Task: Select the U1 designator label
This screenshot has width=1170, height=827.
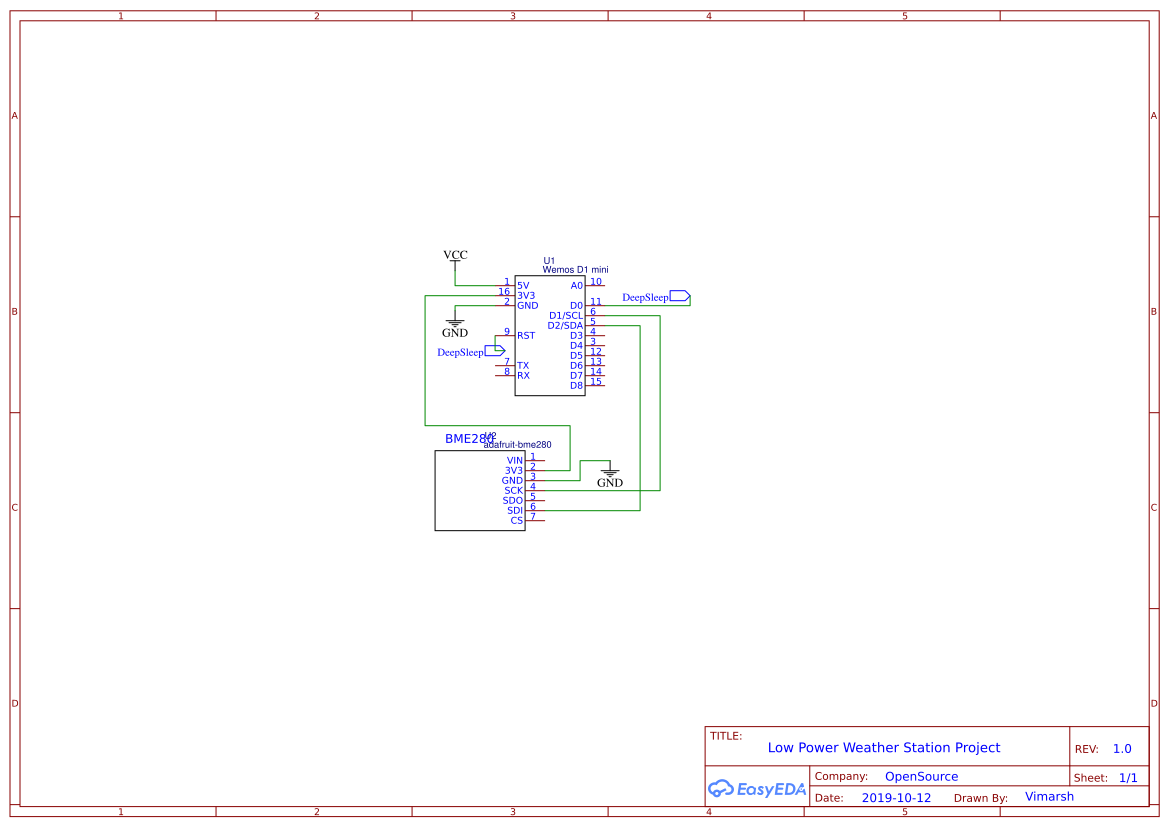Action: tap(549, 261)
